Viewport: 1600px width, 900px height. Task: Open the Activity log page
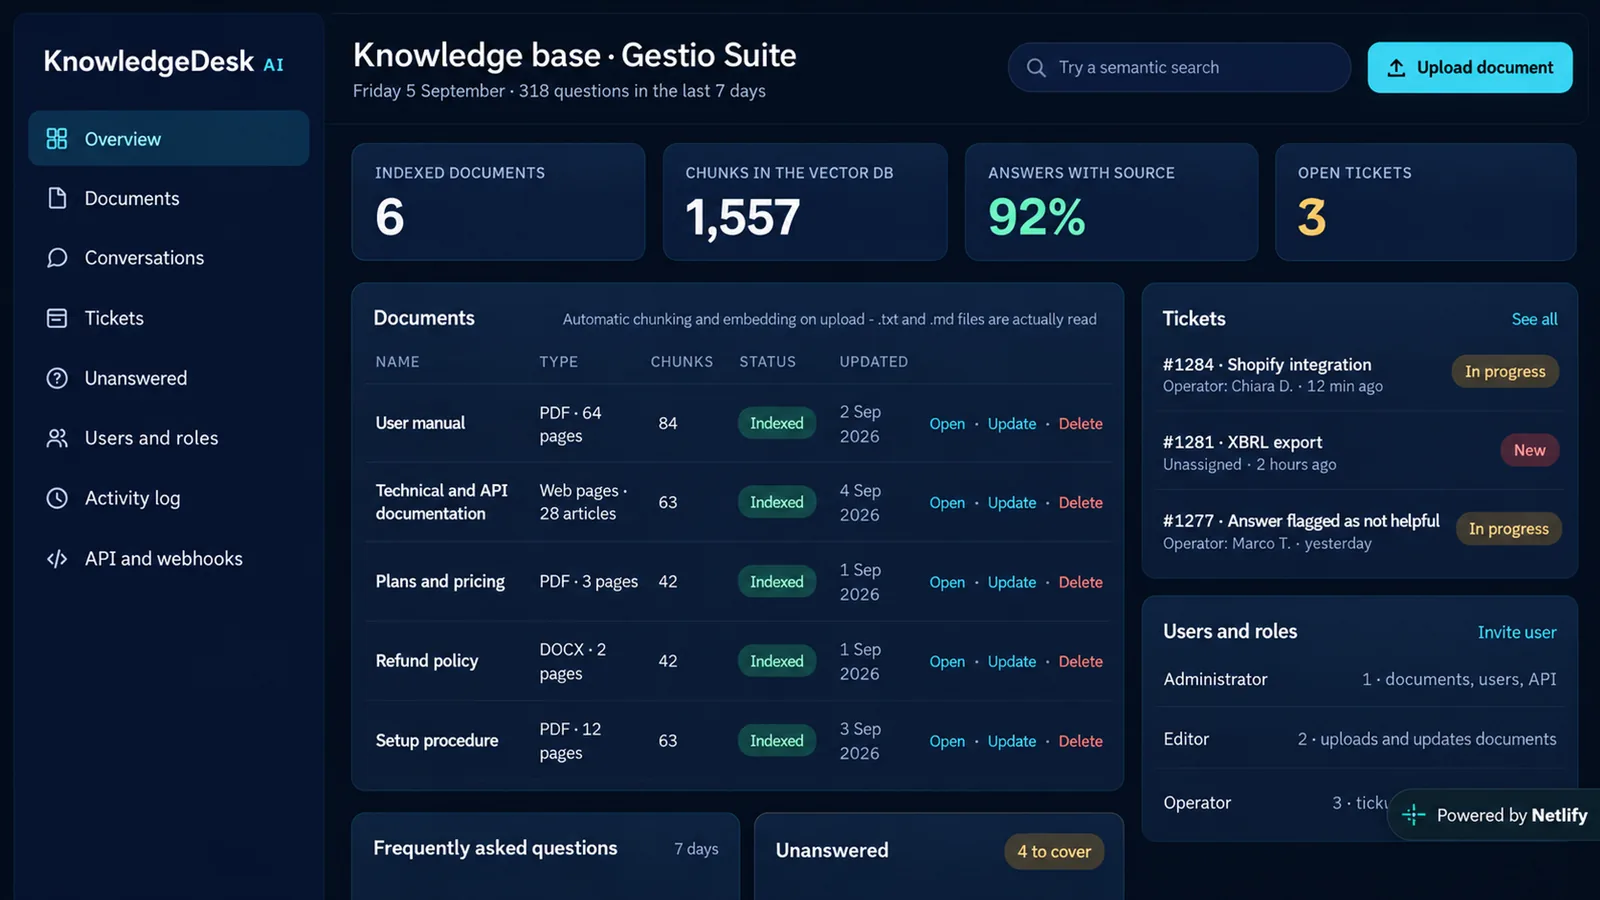[x=168, y=498]
